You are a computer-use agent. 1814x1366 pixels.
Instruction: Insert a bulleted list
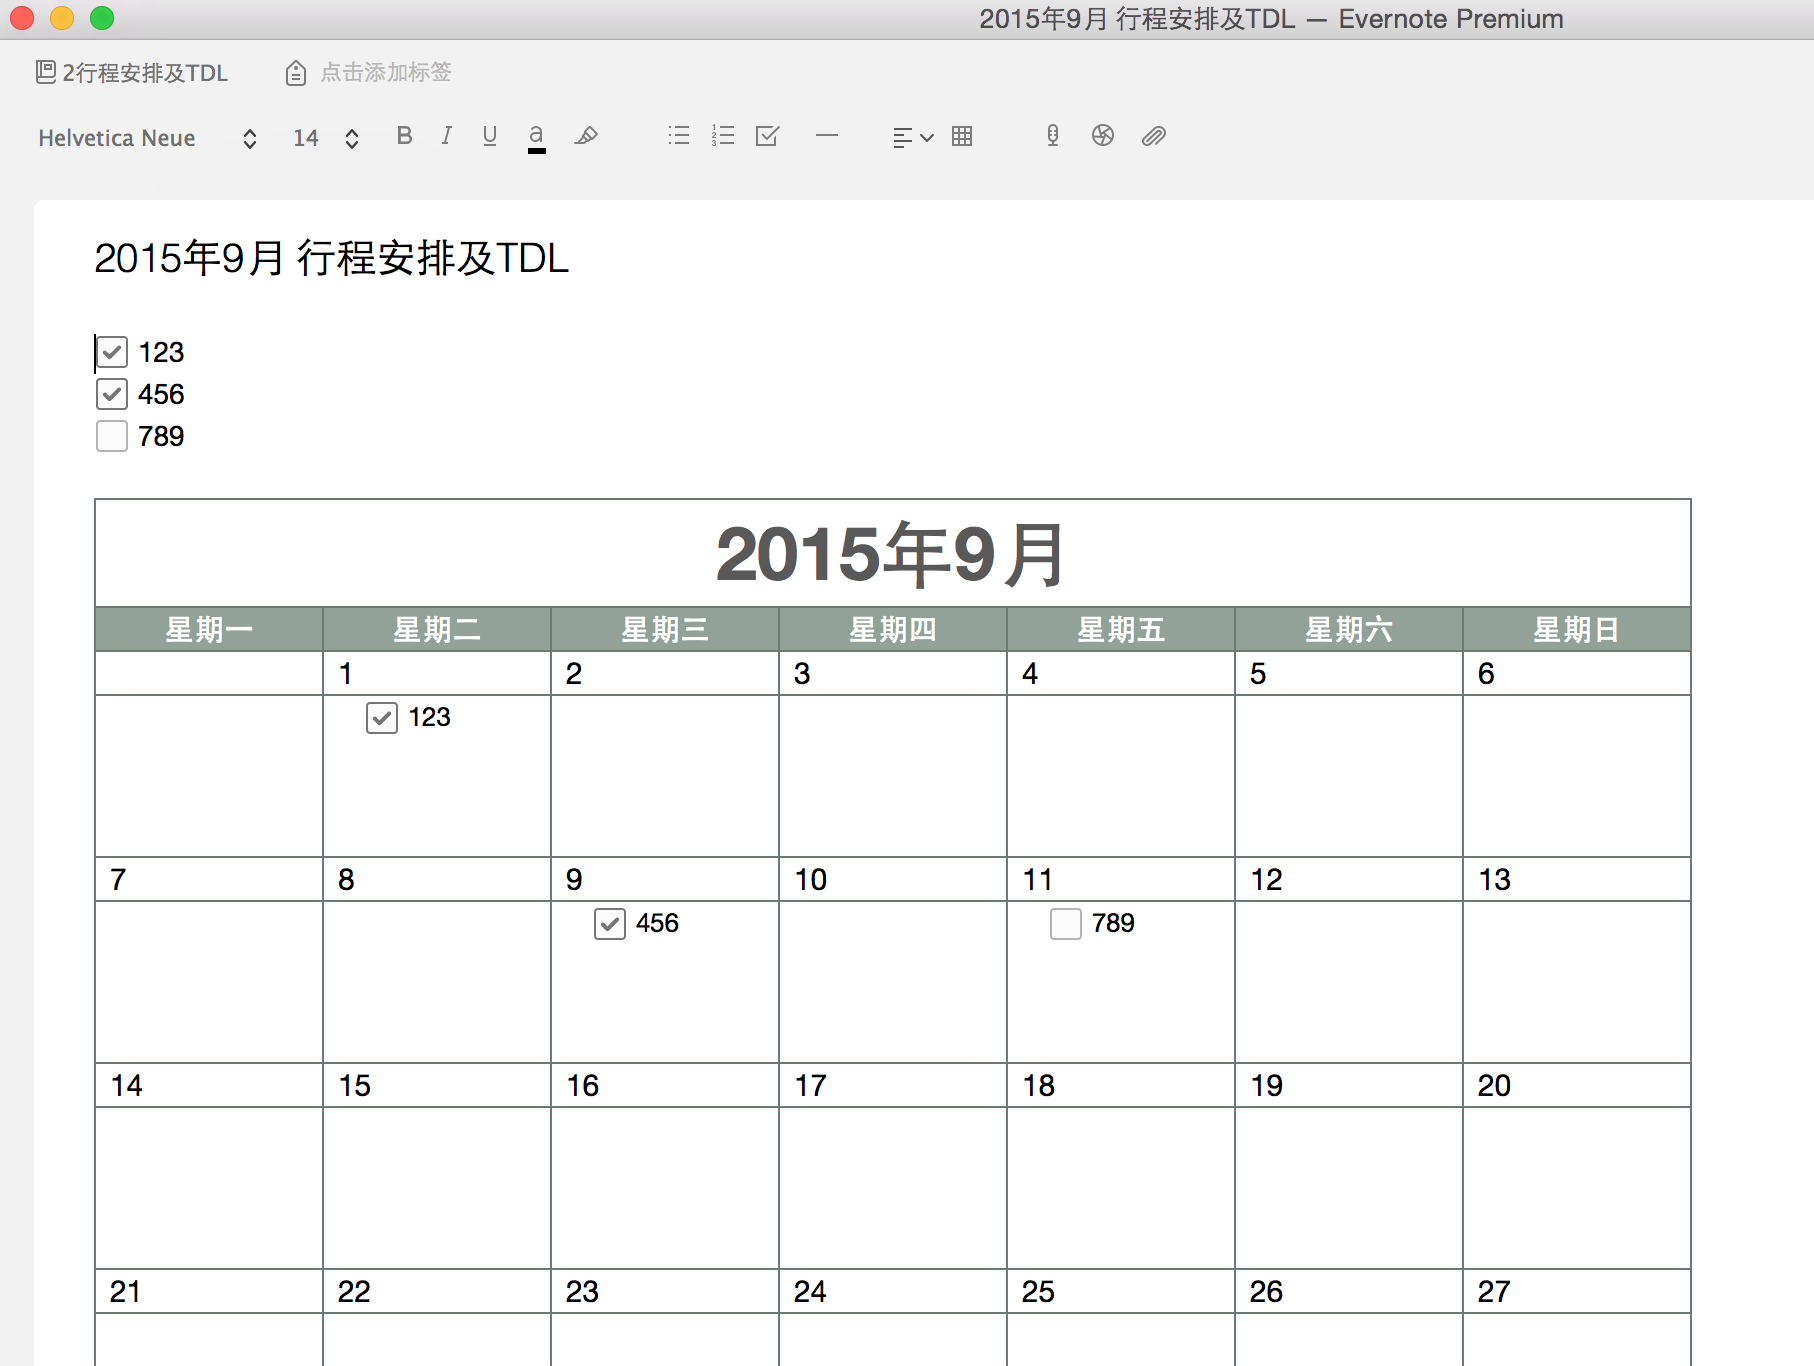679,136
